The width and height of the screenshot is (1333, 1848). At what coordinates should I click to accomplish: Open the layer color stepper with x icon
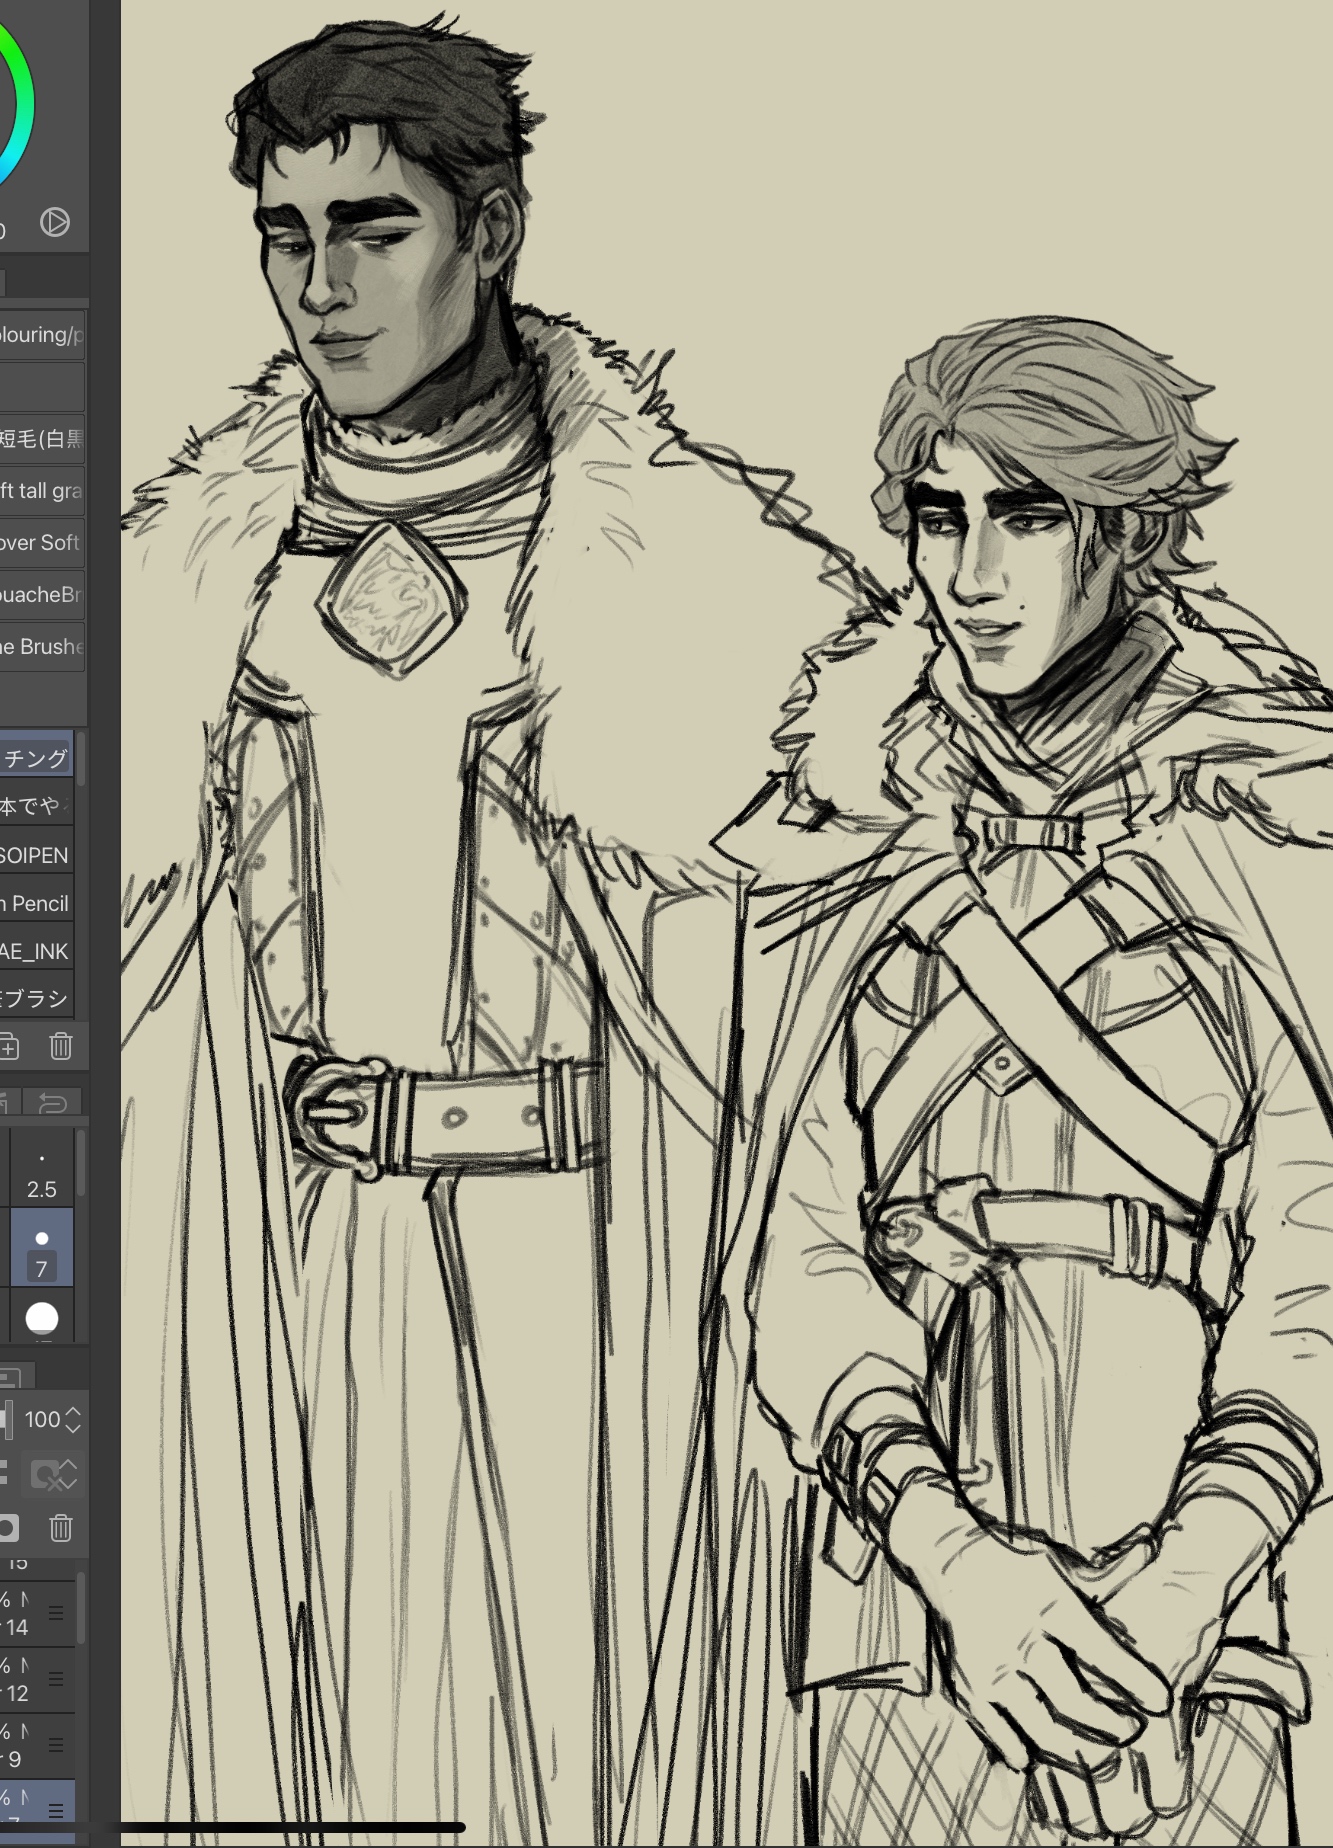[x=53, y=1474]
